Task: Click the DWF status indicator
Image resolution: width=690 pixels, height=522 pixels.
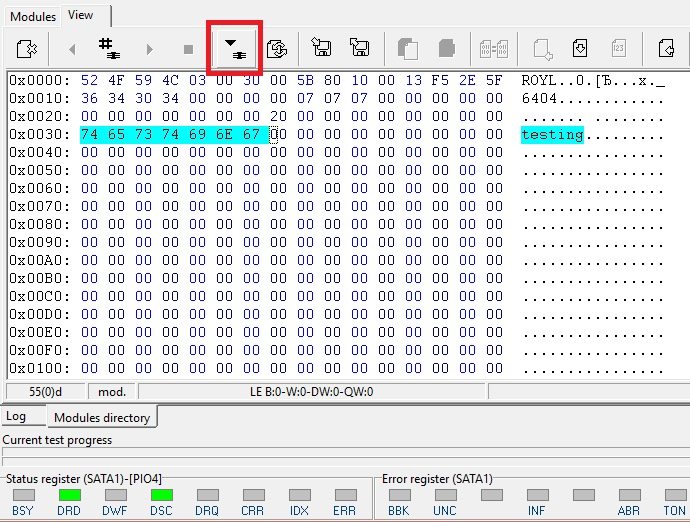Action: pos(116,495)
